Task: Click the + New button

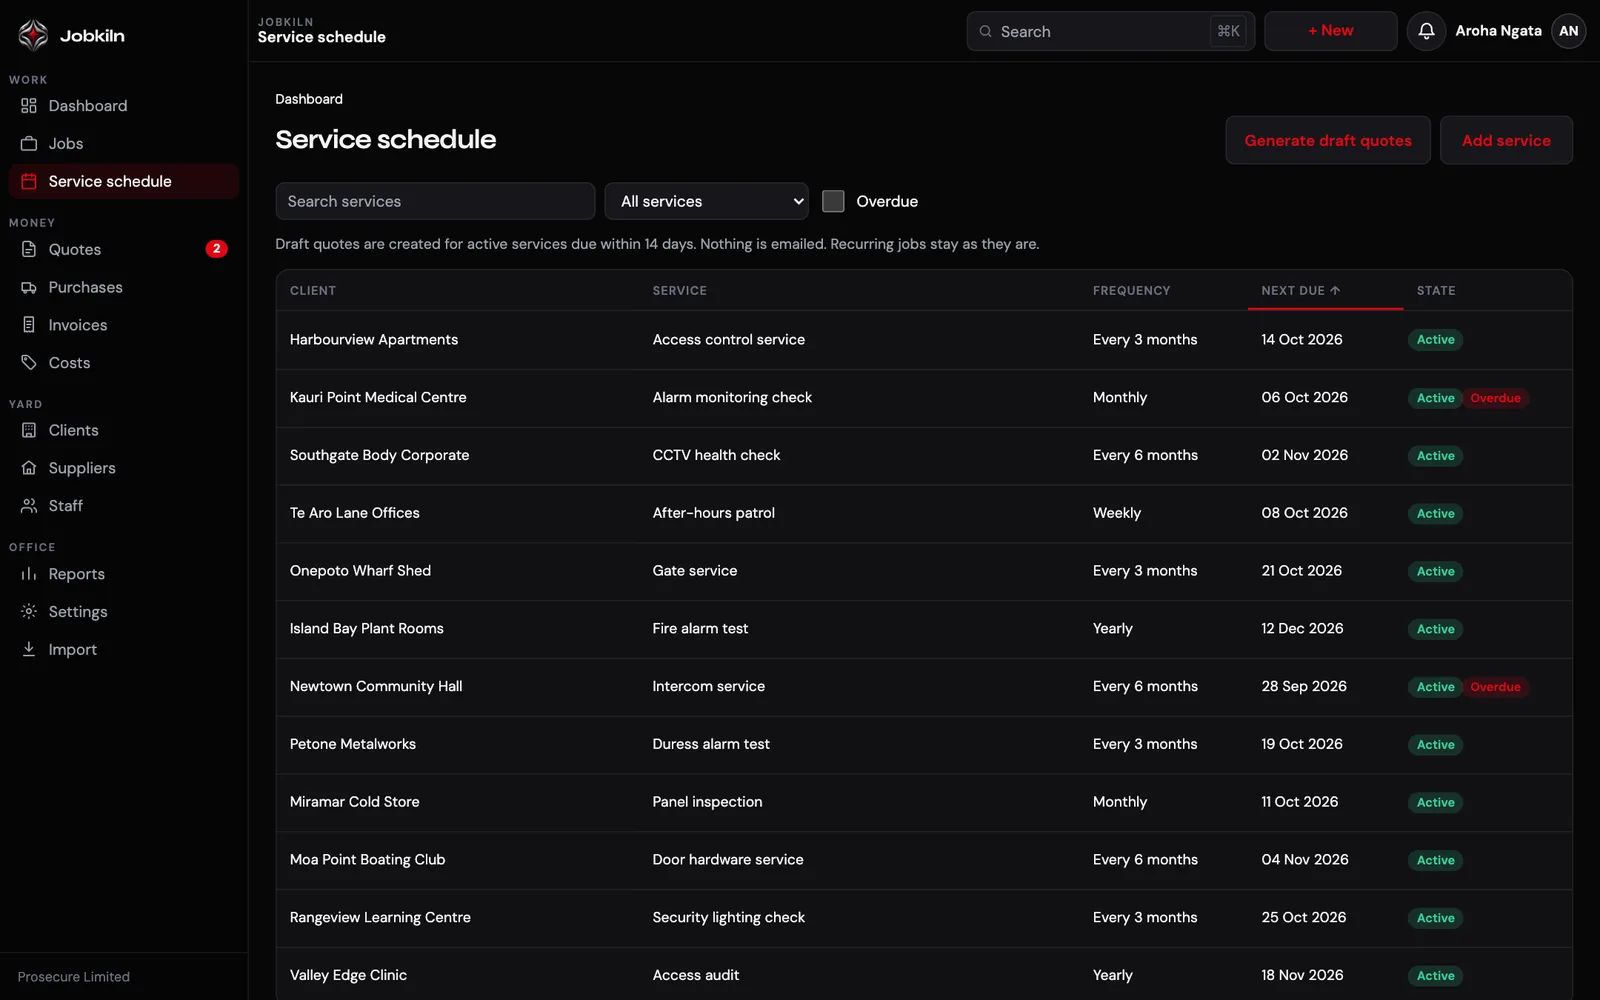Action: click(1330, 31)
